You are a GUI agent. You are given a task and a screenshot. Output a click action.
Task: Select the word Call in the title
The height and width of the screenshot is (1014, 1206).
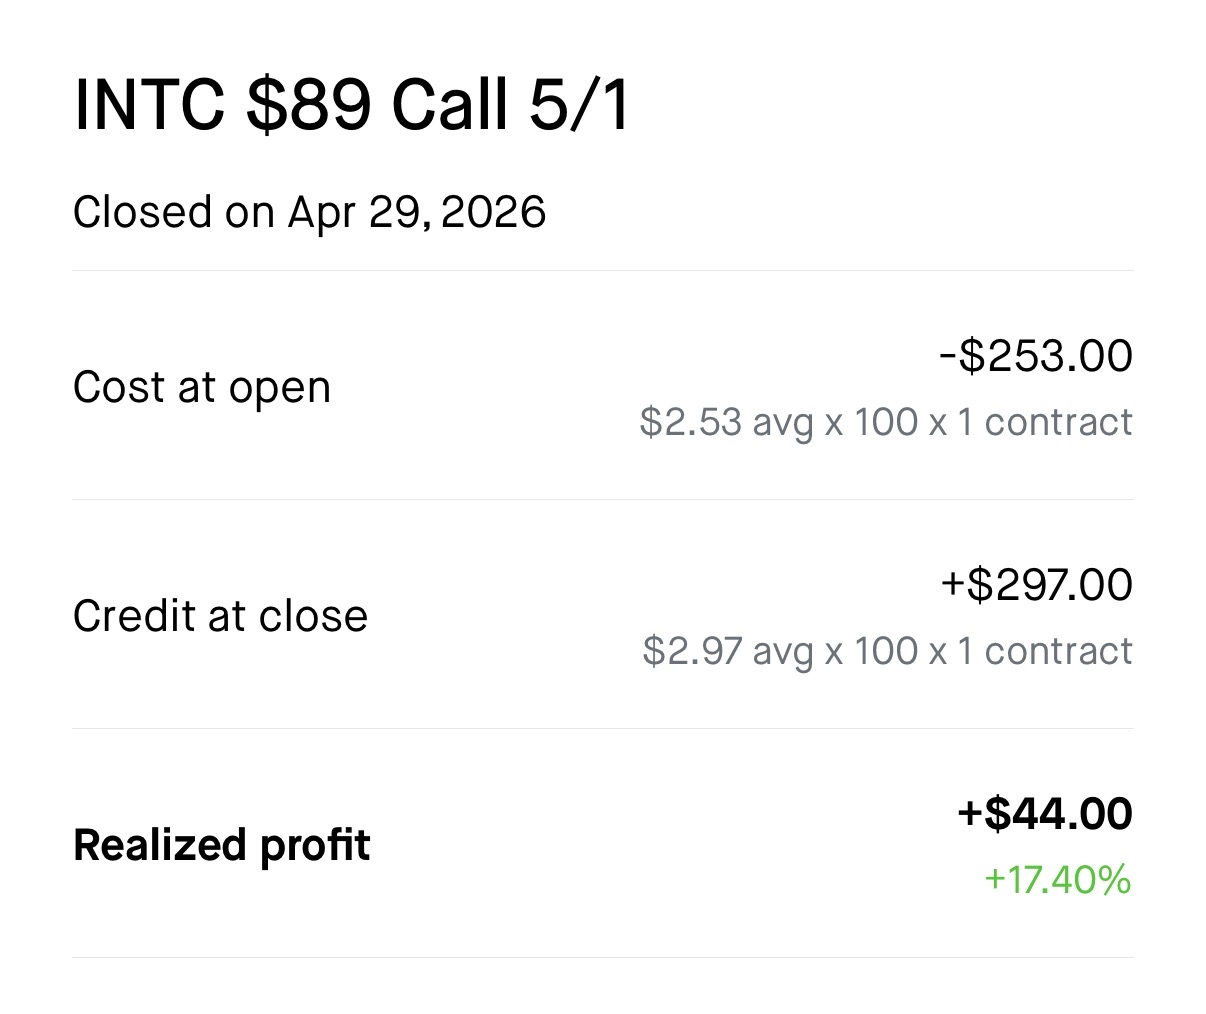click(x=450, y=105)
